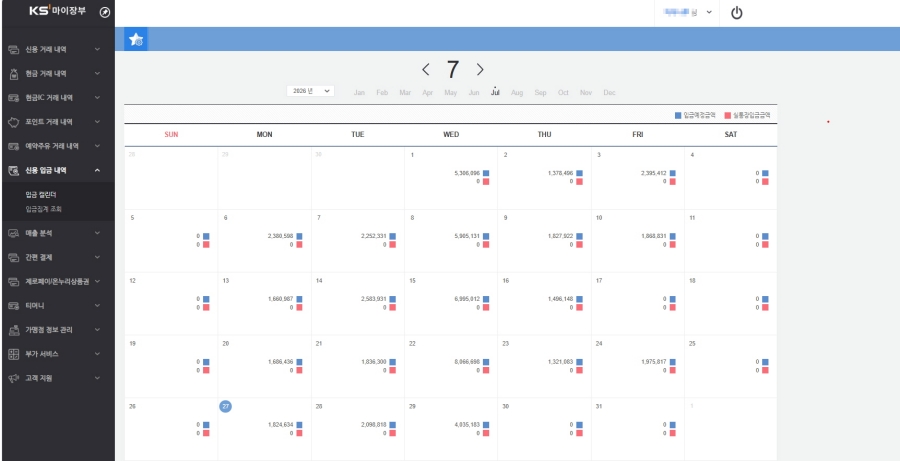Click the power logout icon
The image size is (900, 461).
tap(736, 13)
